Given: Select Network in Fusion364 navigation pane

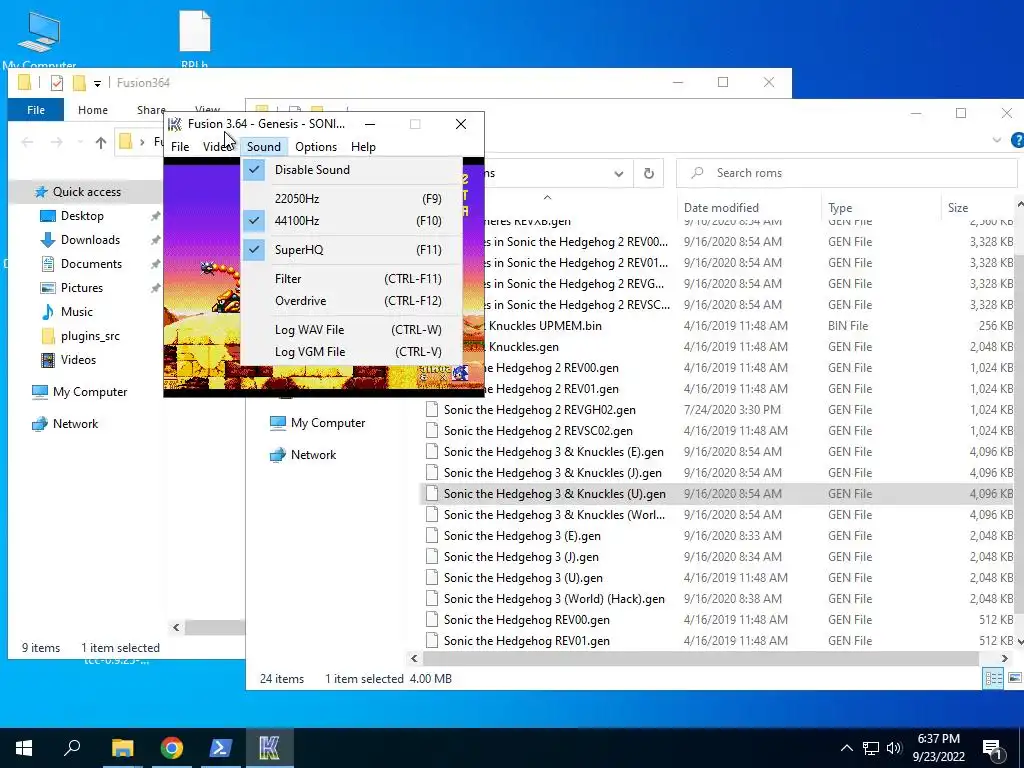Looking at the screenshot, I should point(75,424).
